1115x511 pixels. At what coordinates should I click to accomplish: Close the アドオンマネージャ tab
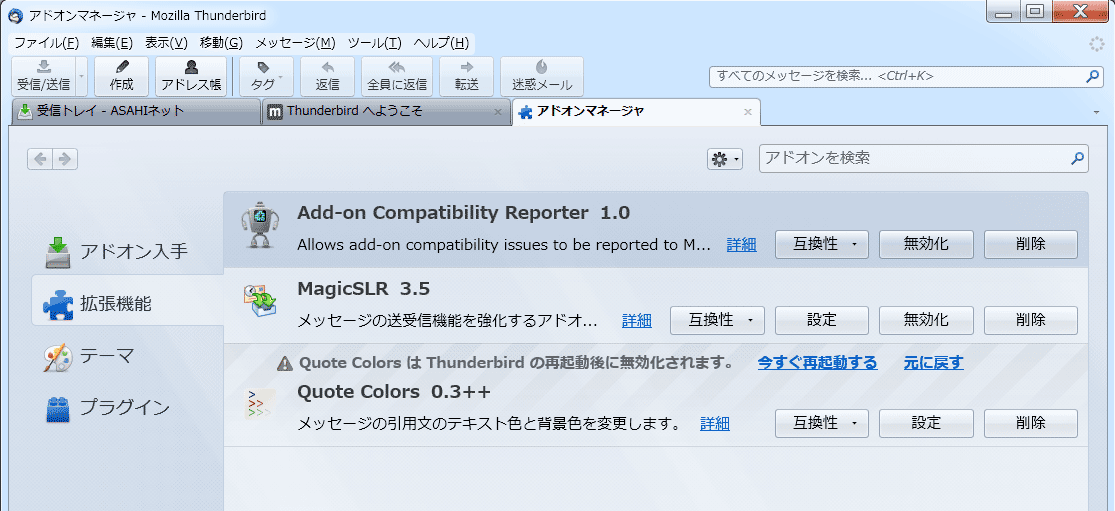click(x=747, y=112)
